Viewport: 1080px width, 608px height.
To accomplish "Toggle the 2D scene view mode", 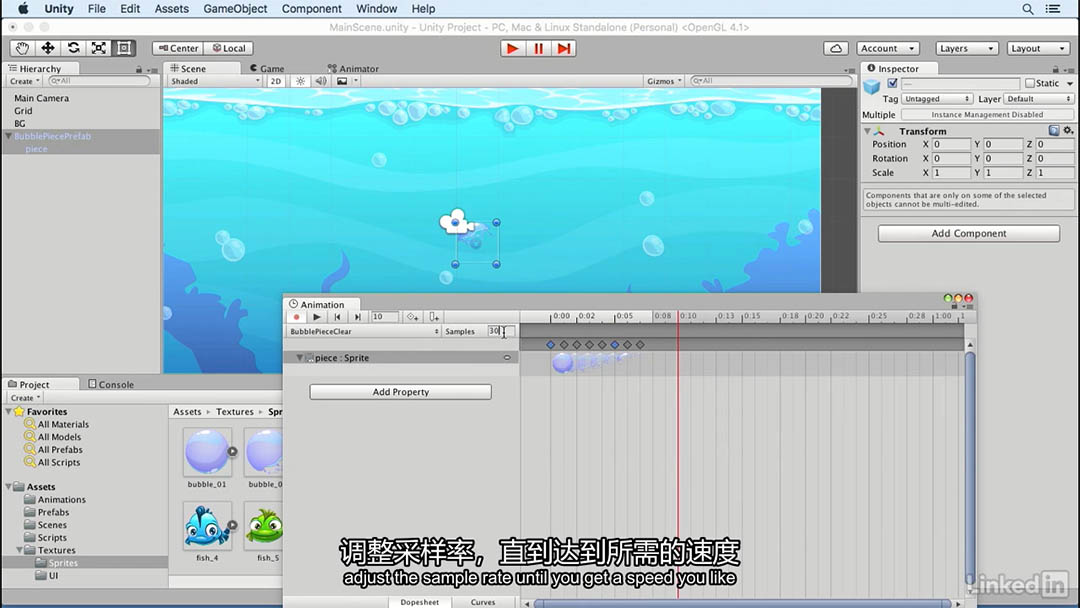I will coord(276,81).
